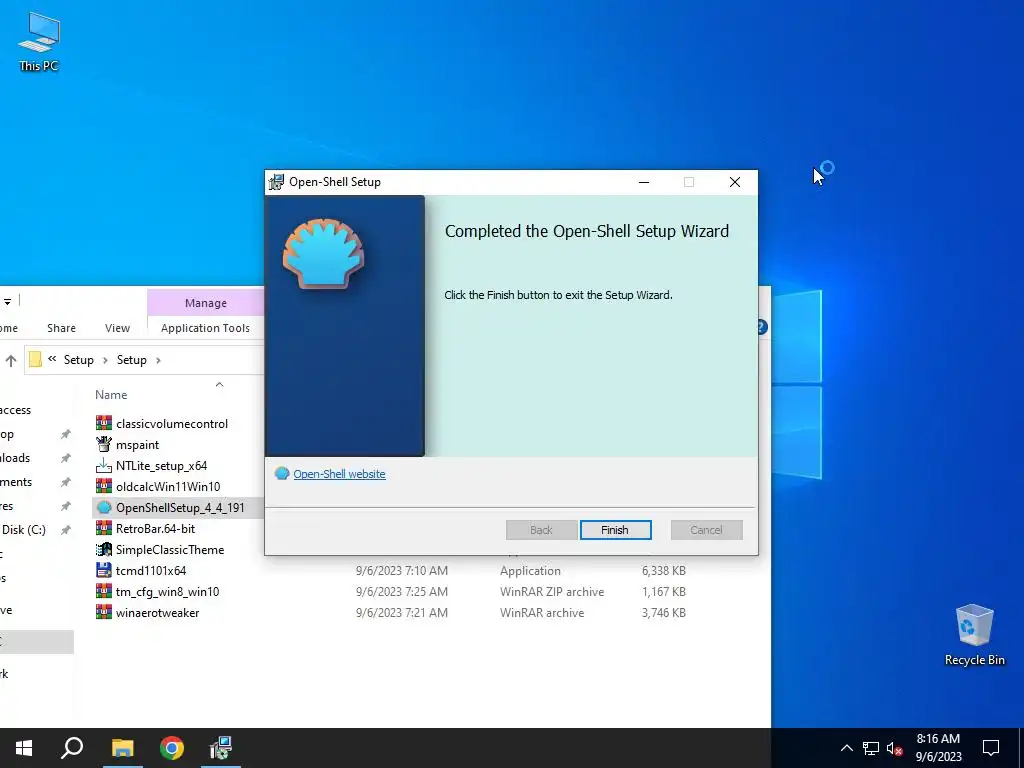The width and height of the screenshot is (1024, 768).
Task: Select NTLite_setup_x64 installer icon
Action: tap(104, 466)
